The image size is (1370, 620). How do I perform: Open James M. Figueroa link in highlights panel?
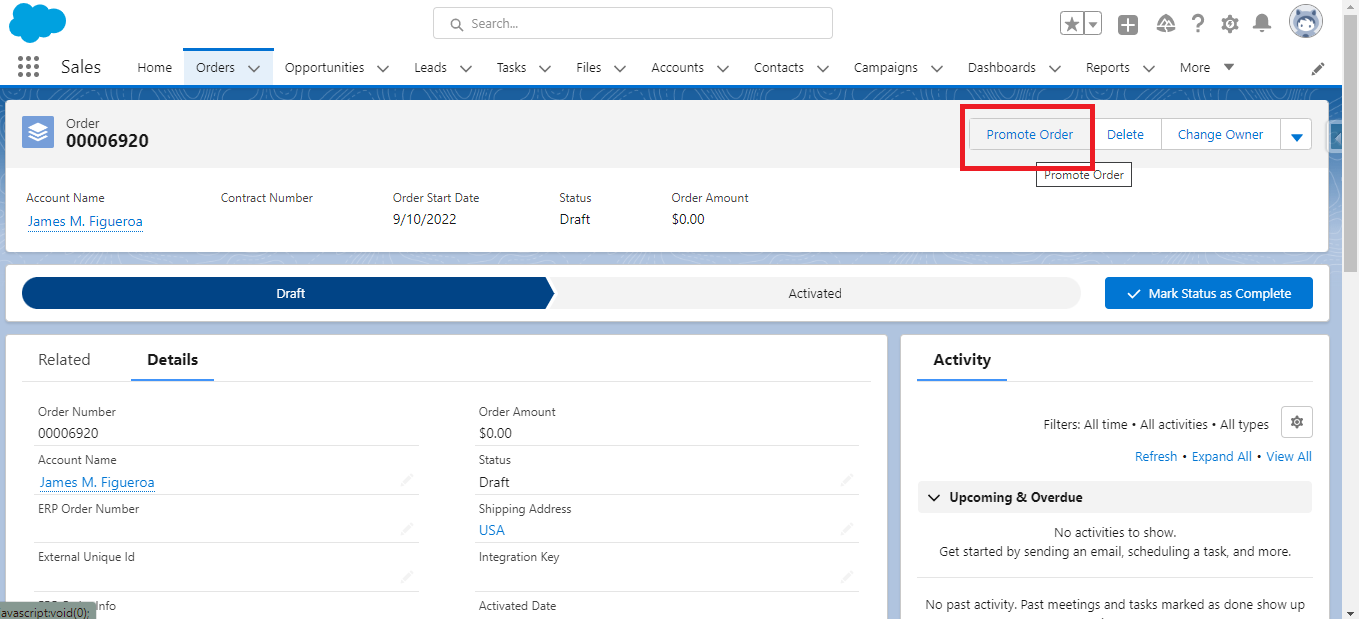(x=85, y=221)
